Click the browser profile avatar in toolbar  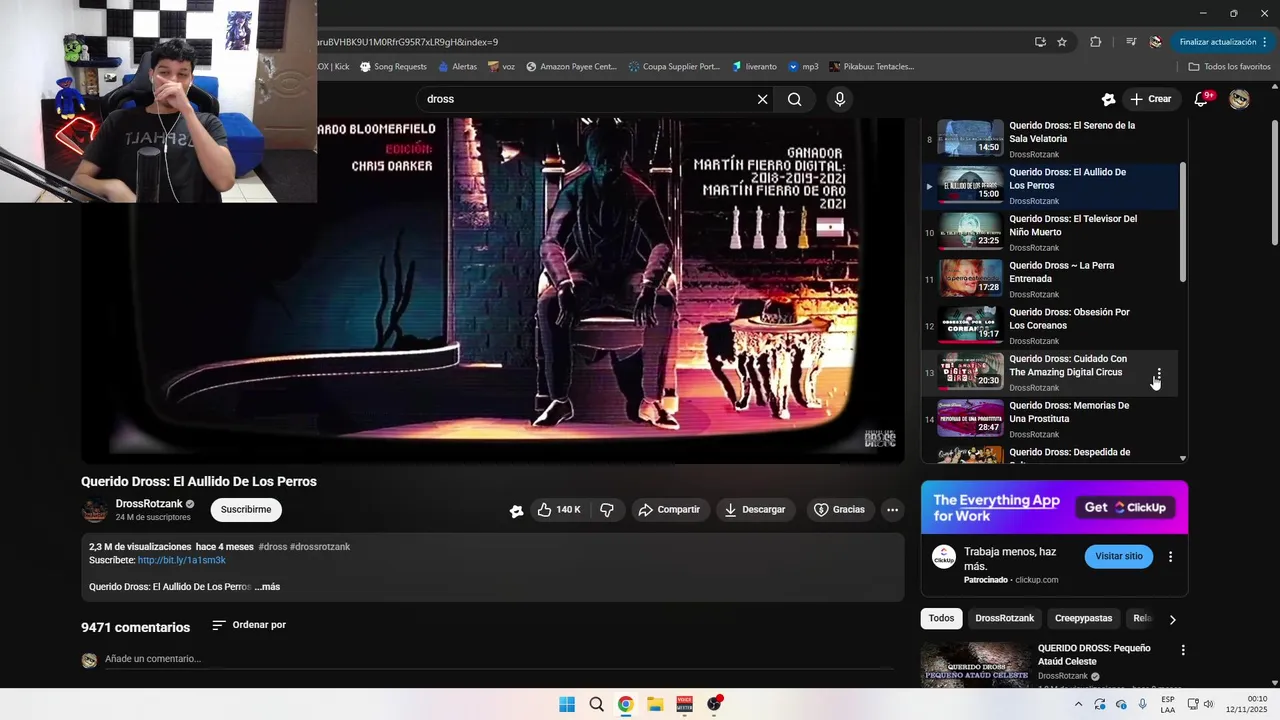coord(1156,42)
